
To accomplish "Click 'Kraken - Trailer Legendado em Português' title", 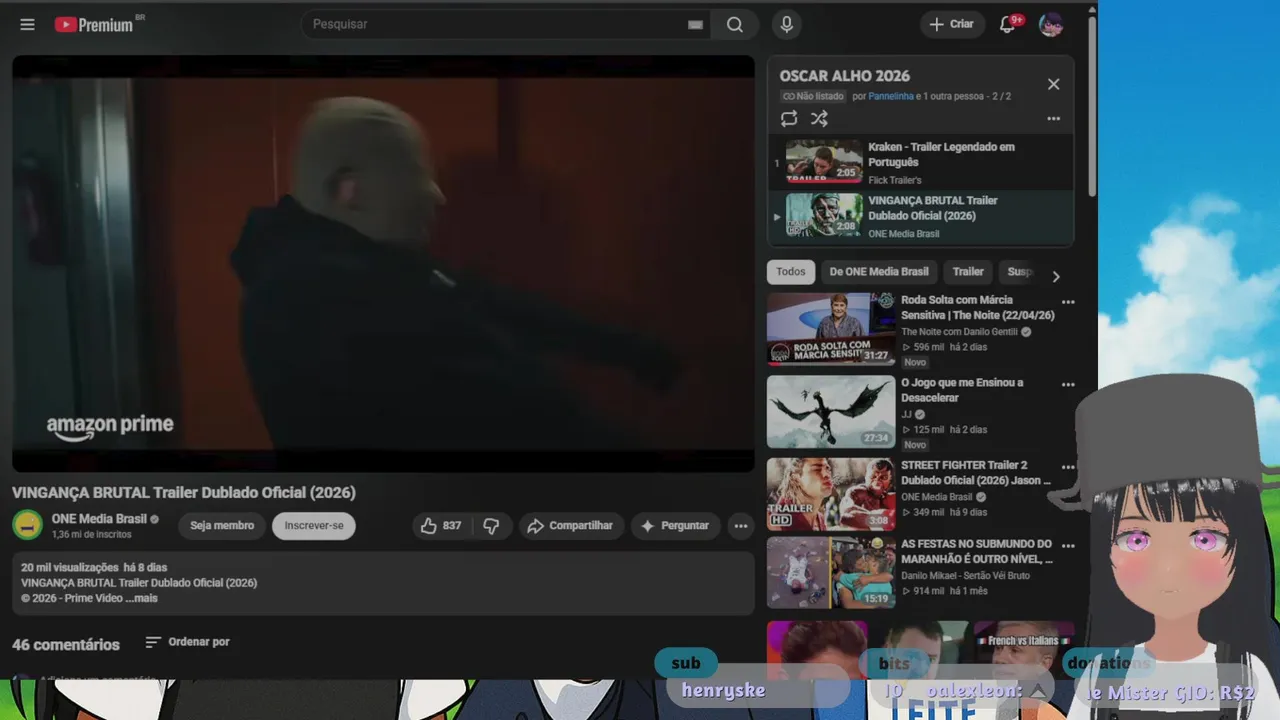I will click(941, 155).
